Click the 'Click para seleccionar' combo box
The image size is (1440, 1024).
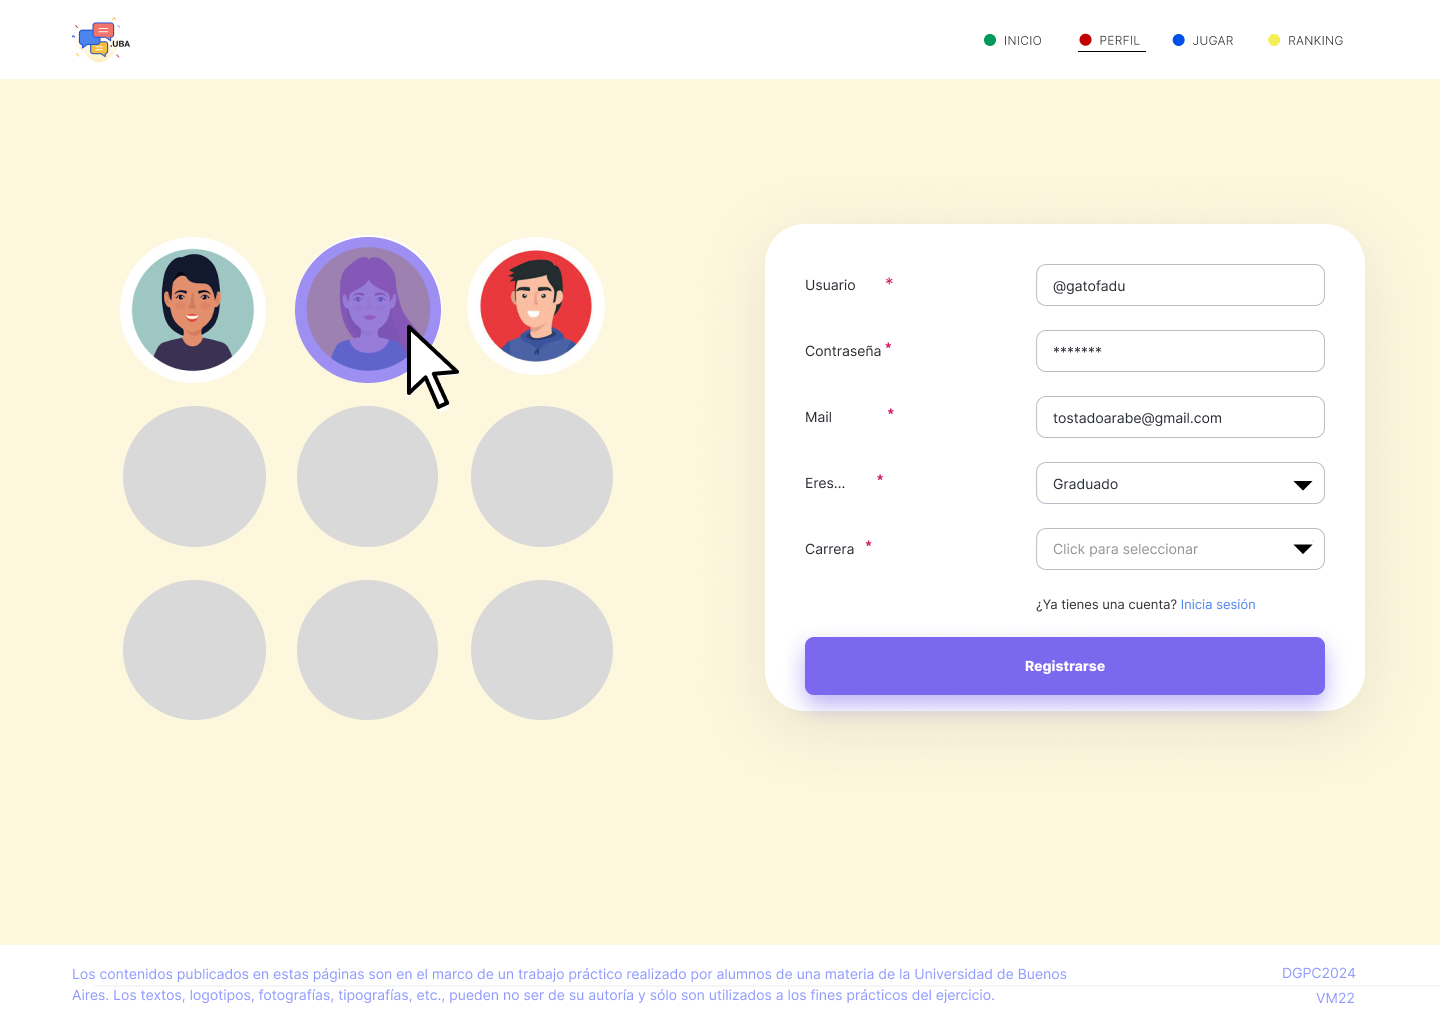click(x=1160, y=549)
